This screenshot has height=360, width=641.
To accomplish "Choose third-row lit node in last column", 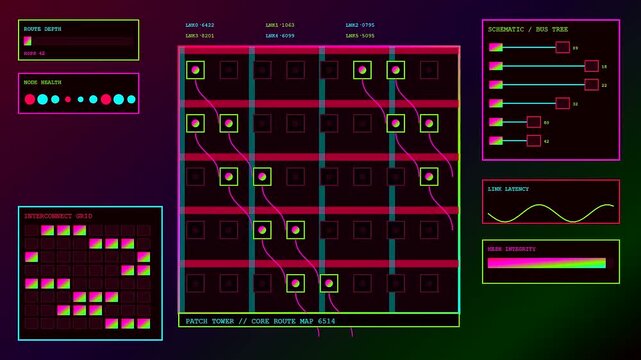I will 429,177.
